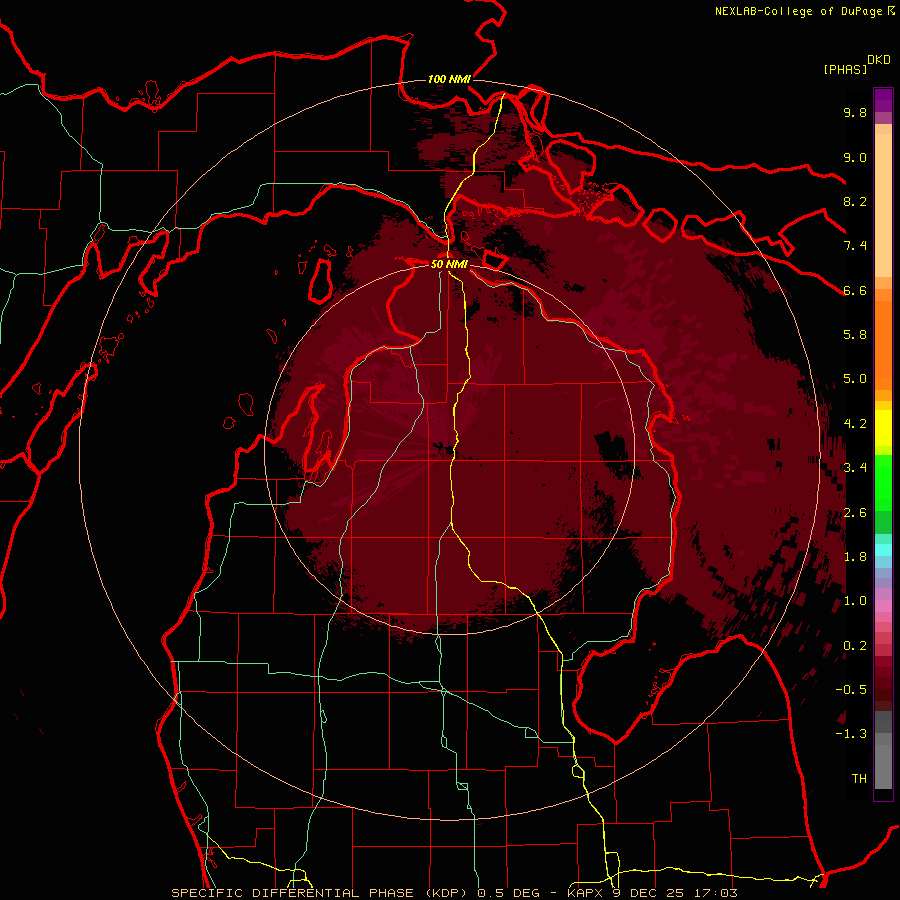Screen dimensions: 900x900
Task: Click the TH label on the legend
Action: tap(859, 779)
